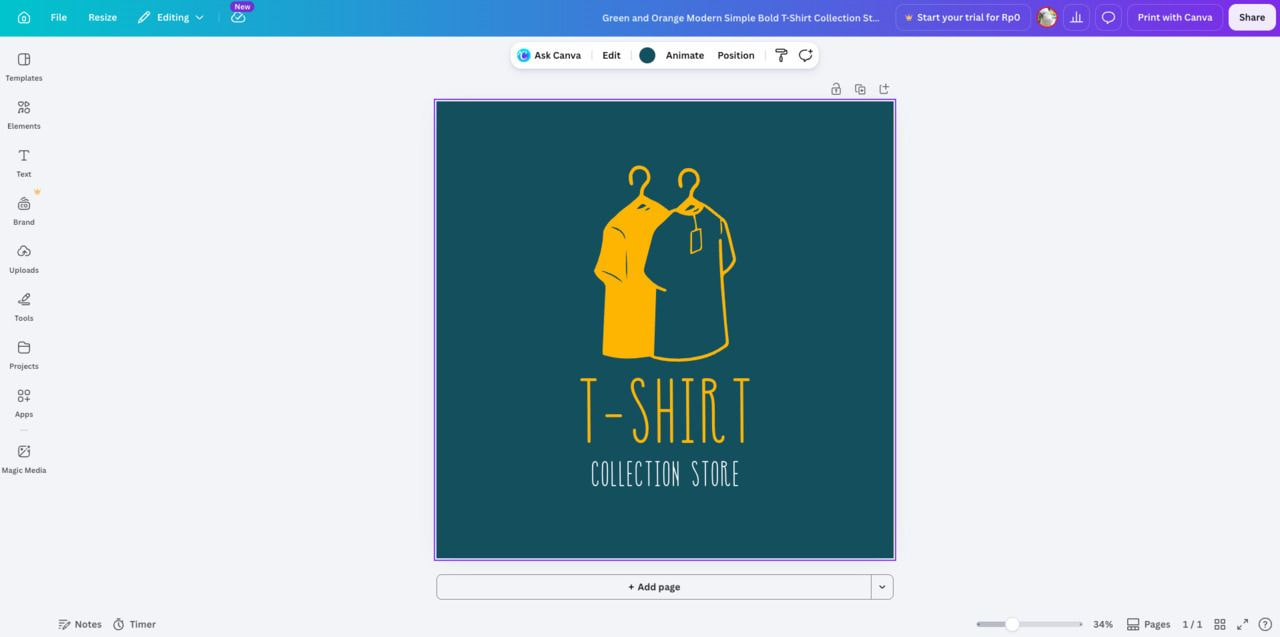Viewport: 1280px width, 637px height.
Task: Open the user profile avatar
Action: pos(1047,17)
